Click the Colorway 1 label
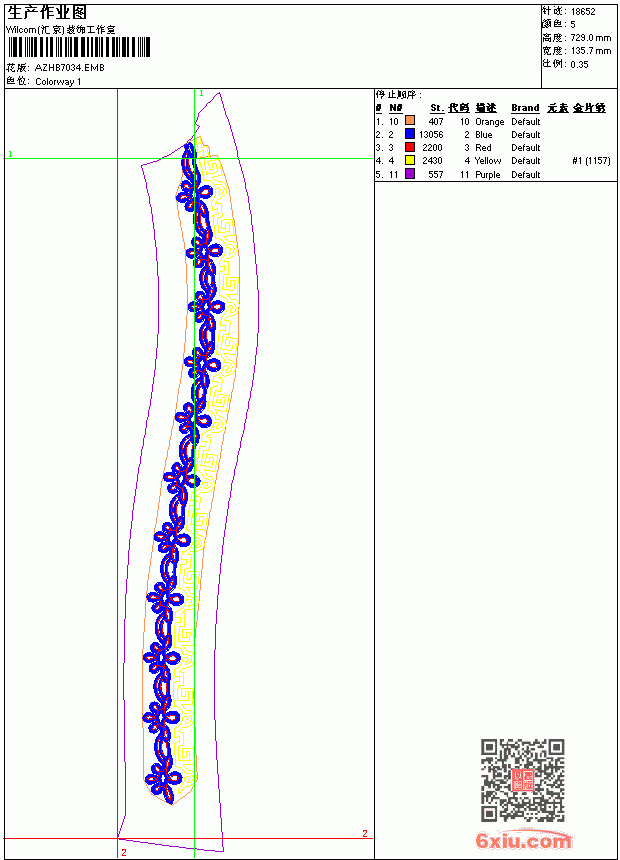Screen dimensions: 620x860 pyautogui.click(x=58, y=82)
